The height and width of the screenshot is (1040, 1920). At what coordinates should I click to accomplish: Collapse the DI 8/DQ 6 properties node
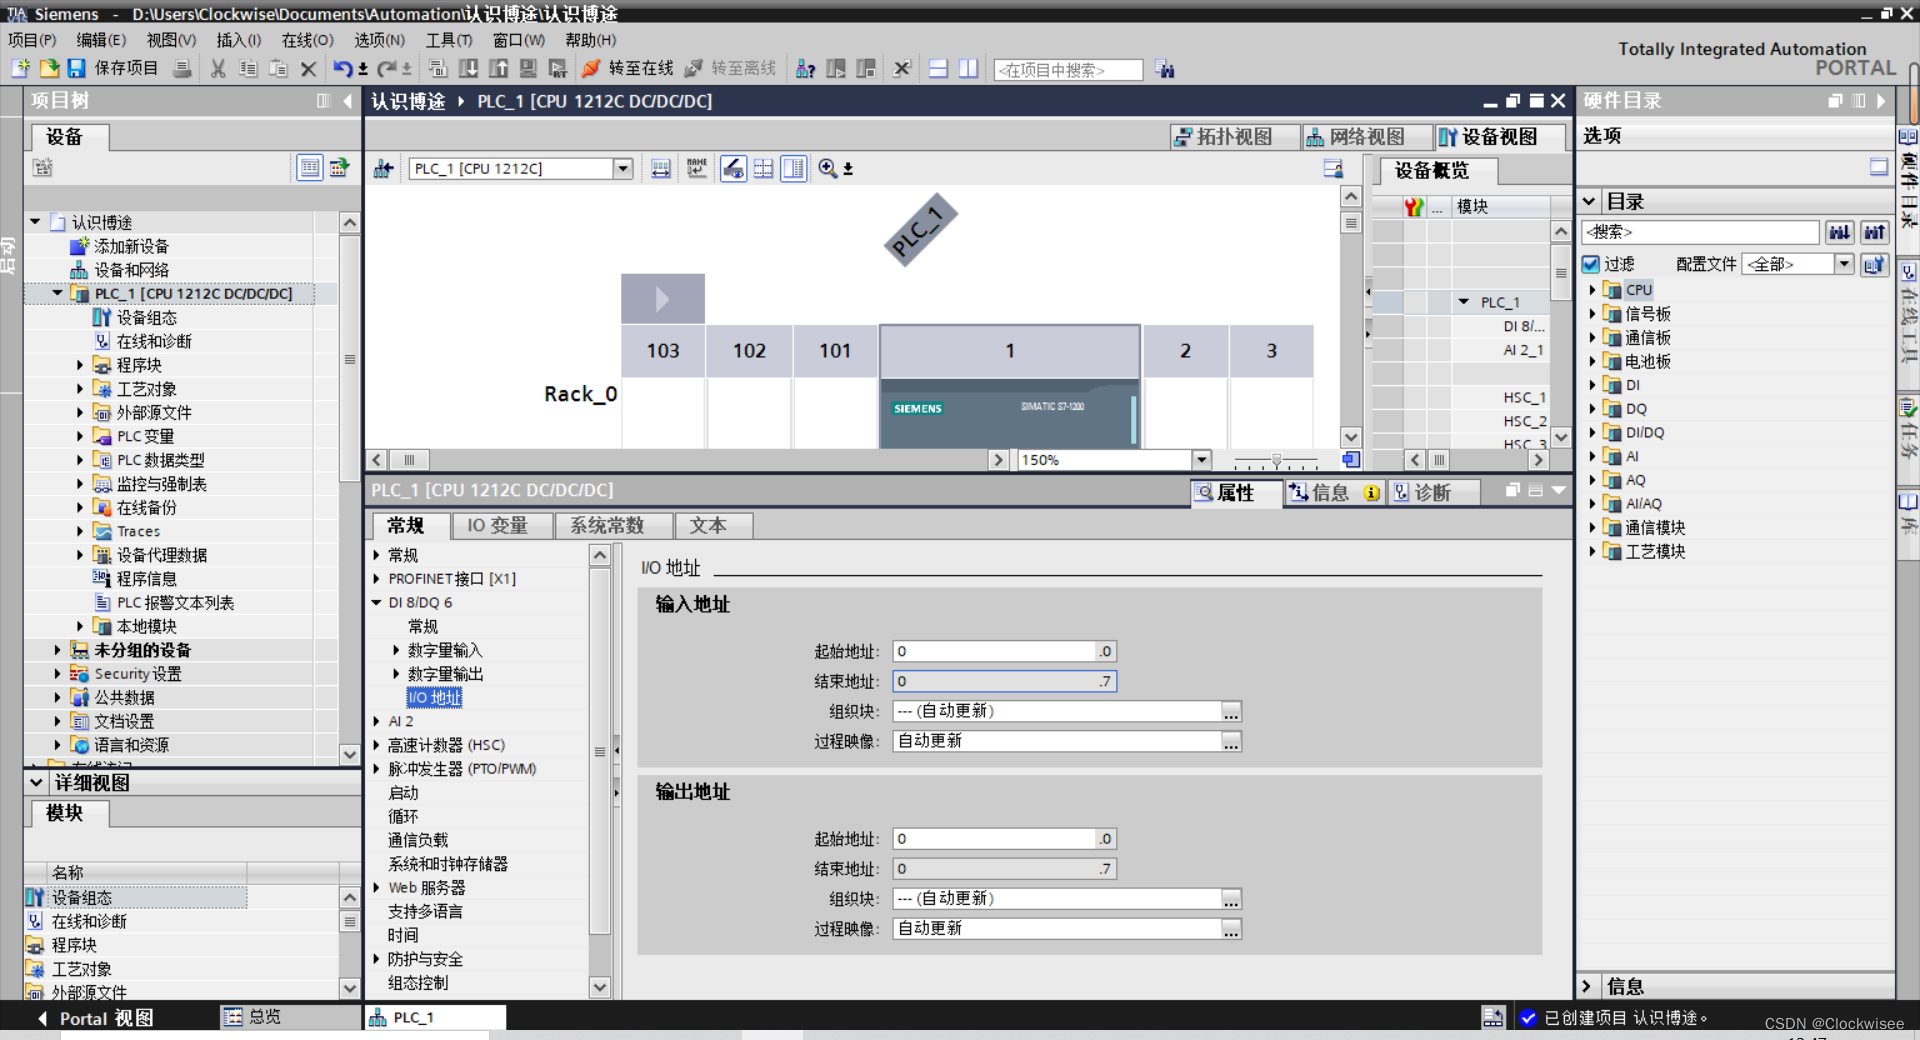(377, 602)
